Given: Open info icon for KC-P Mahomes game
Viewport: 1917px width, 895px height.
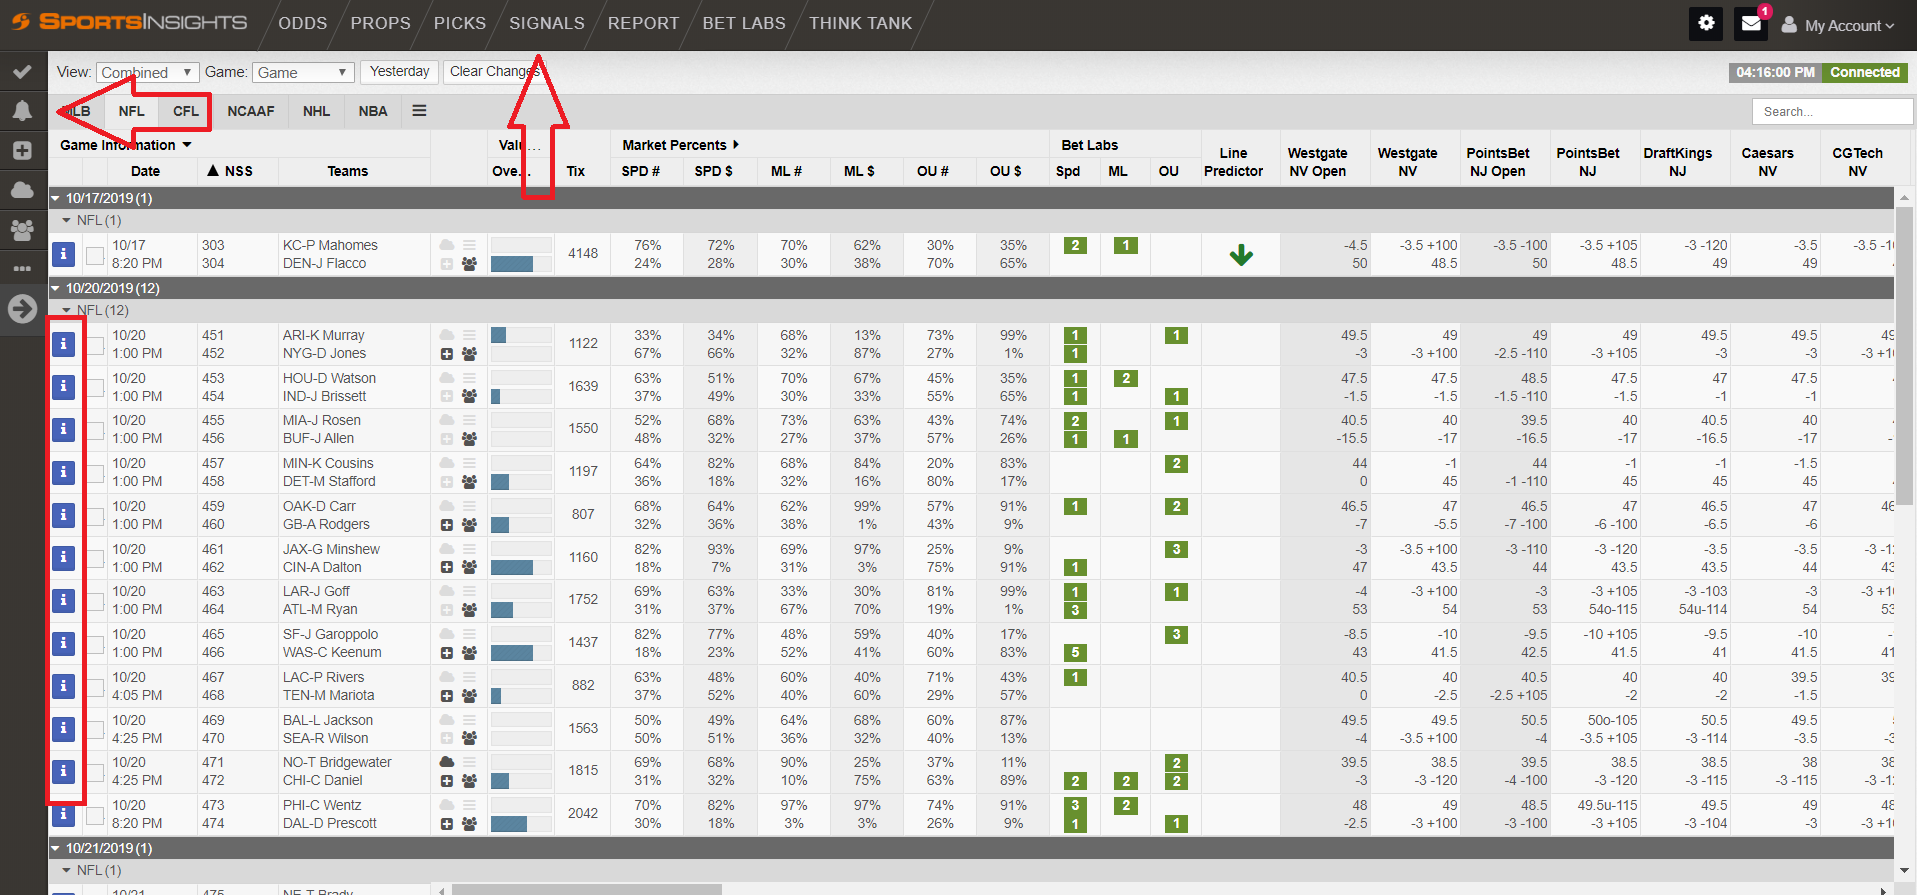Looking at the screenshot, I should (x=63, y=254).
